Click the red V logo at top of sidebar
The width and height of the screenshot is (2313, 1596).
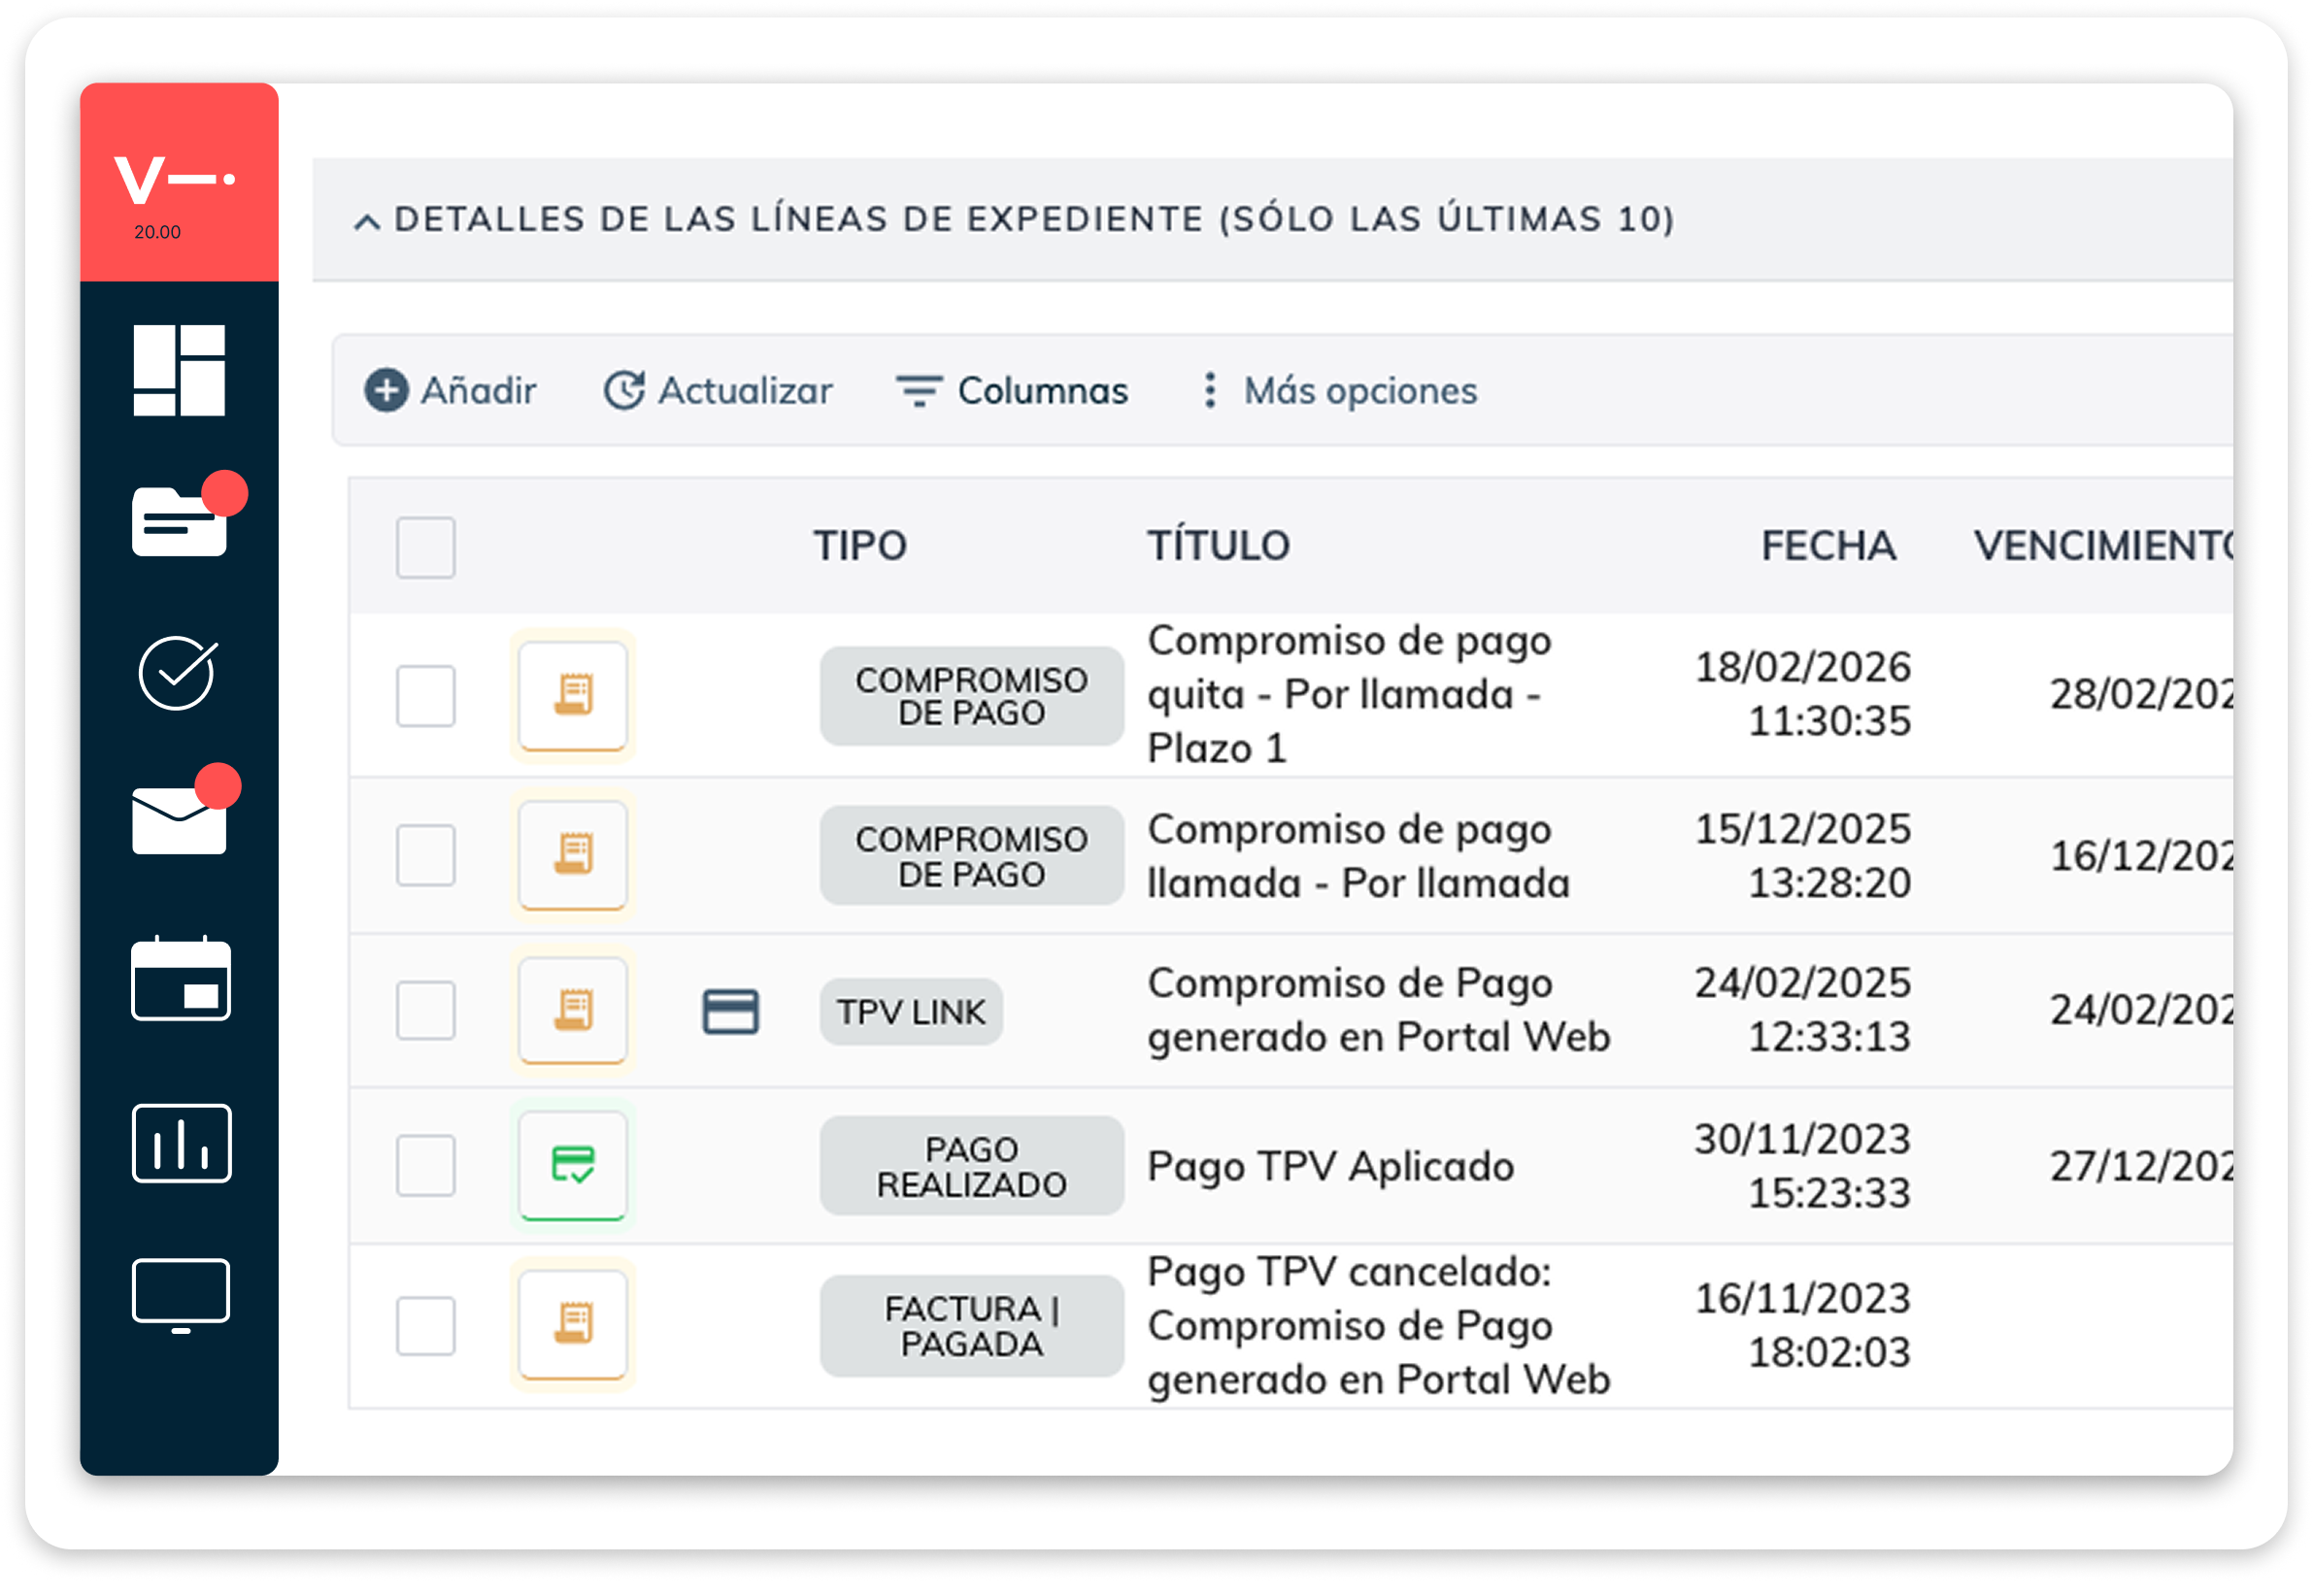175,182
